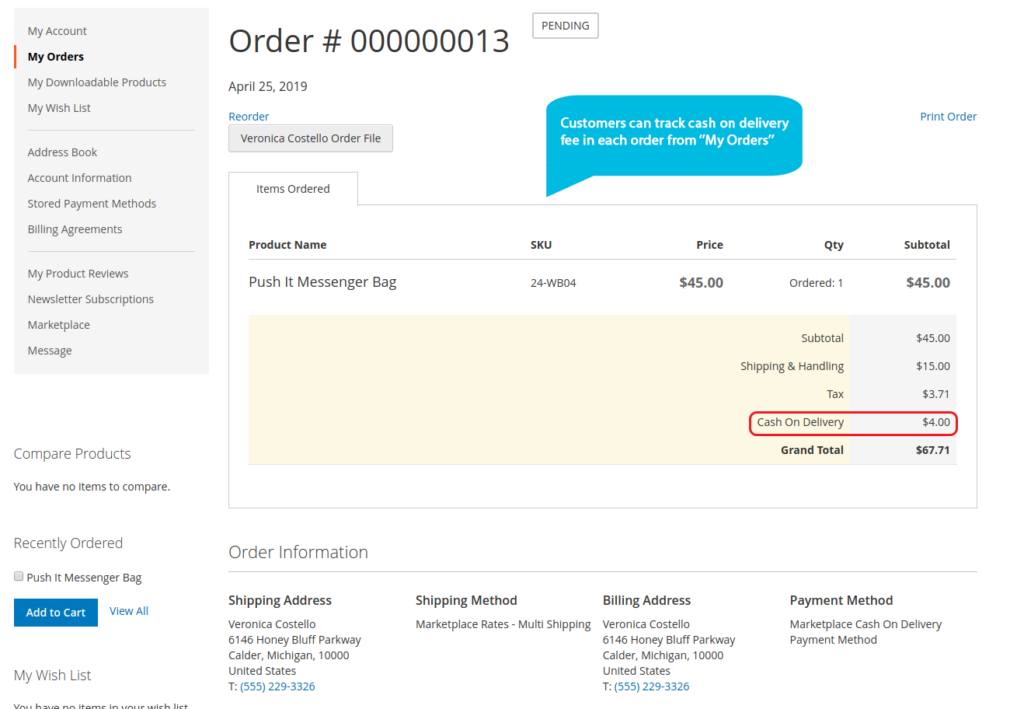
Task: Click the Veronica Costello Order File button
Action: point(310,139)
